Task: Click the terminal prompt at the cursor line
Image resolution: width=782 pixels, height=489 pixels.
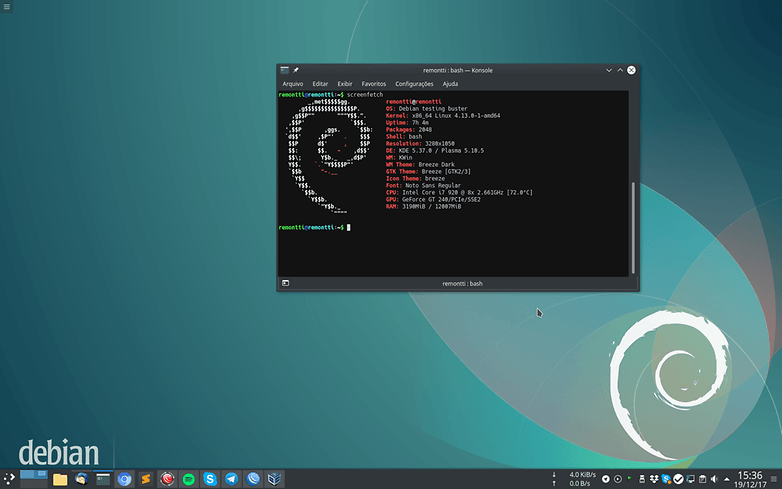Action: 315,227
